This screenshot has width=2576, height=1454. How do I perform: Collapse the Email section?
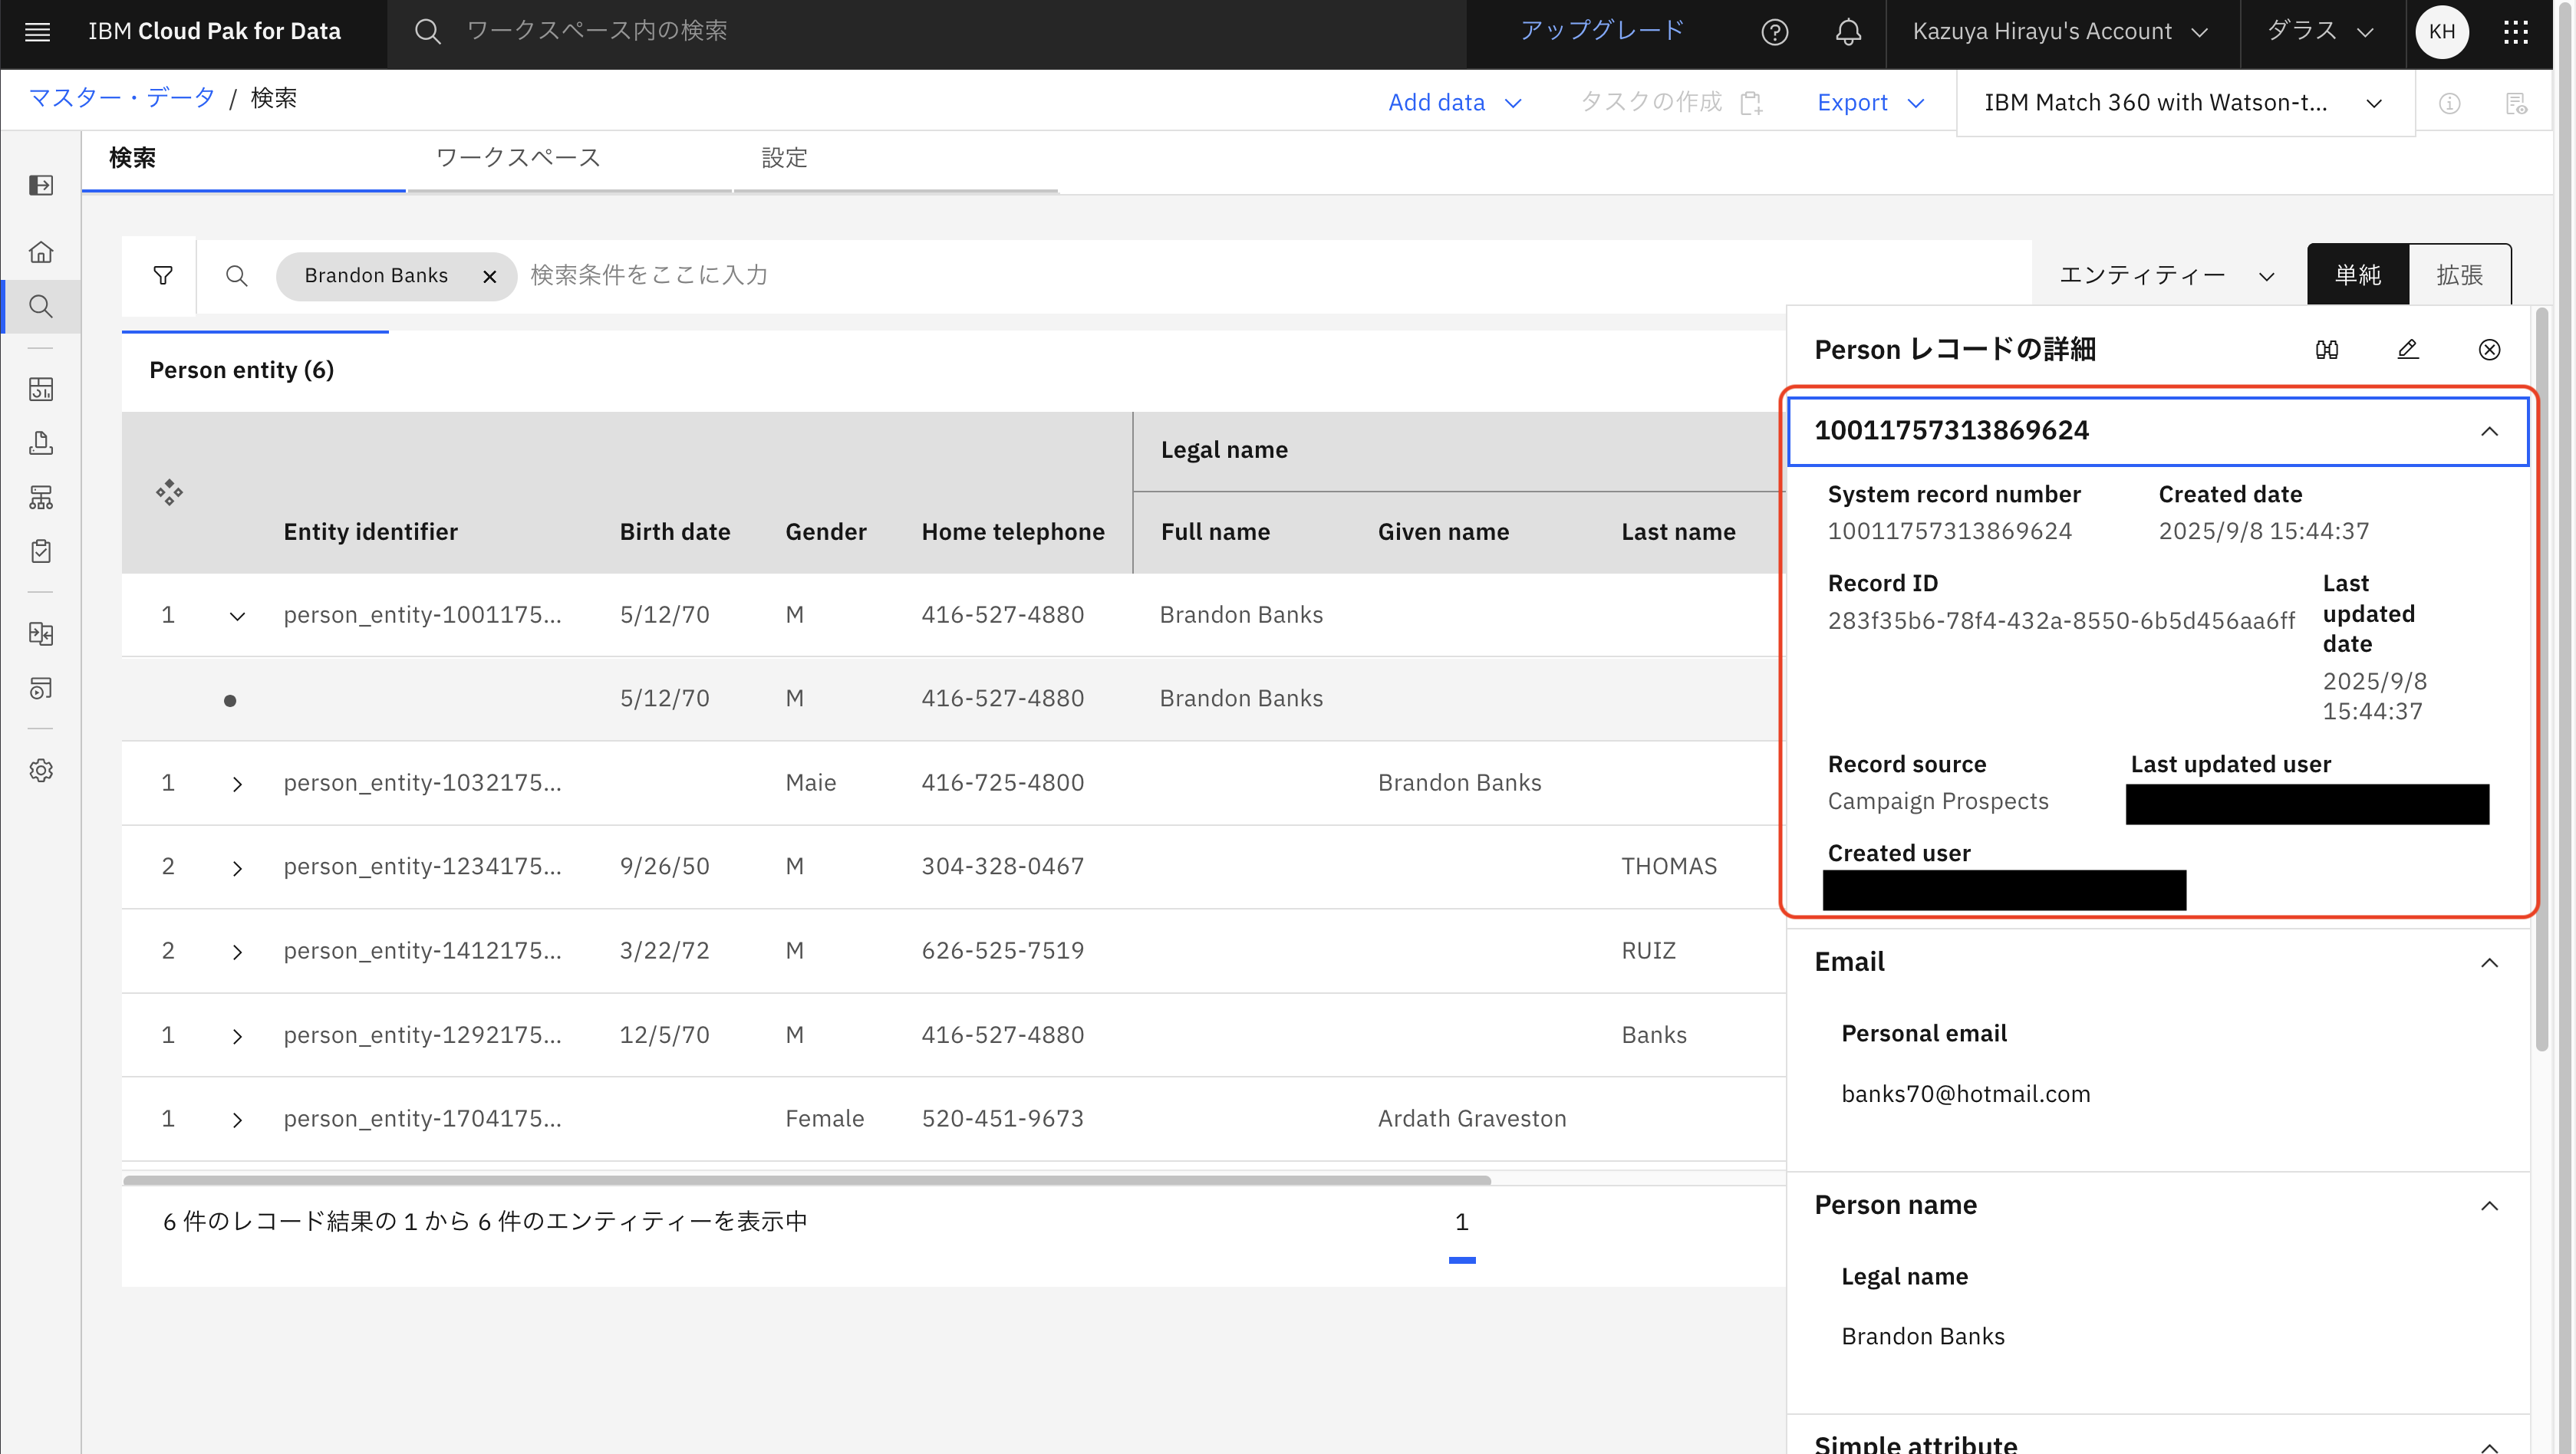point(2489,962)
